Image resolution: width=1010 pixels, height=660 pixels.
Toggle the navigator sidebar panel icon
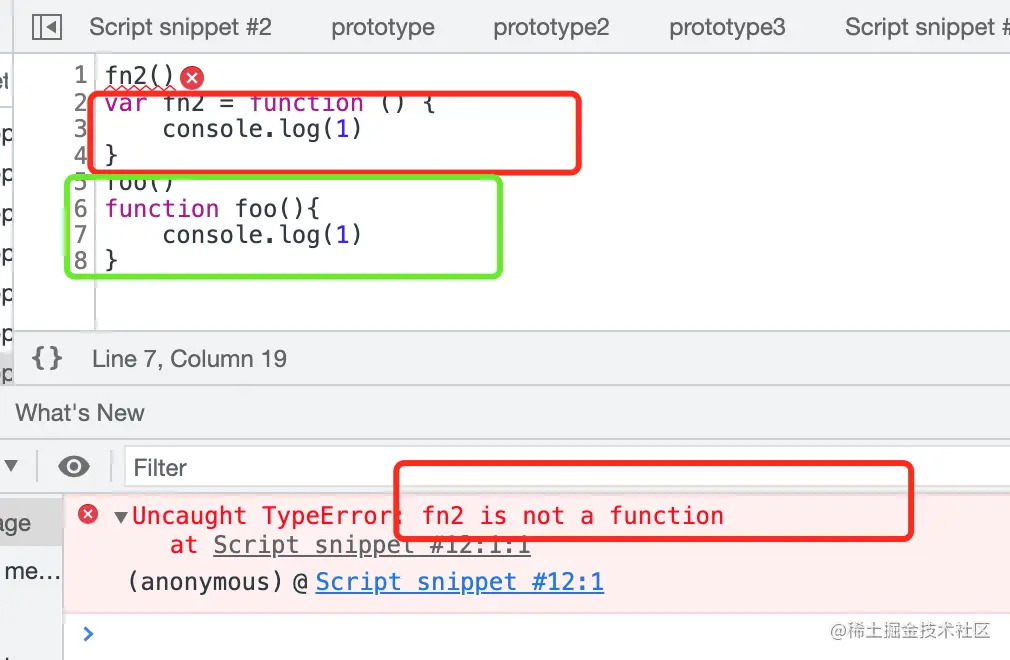tap(47, 27)
